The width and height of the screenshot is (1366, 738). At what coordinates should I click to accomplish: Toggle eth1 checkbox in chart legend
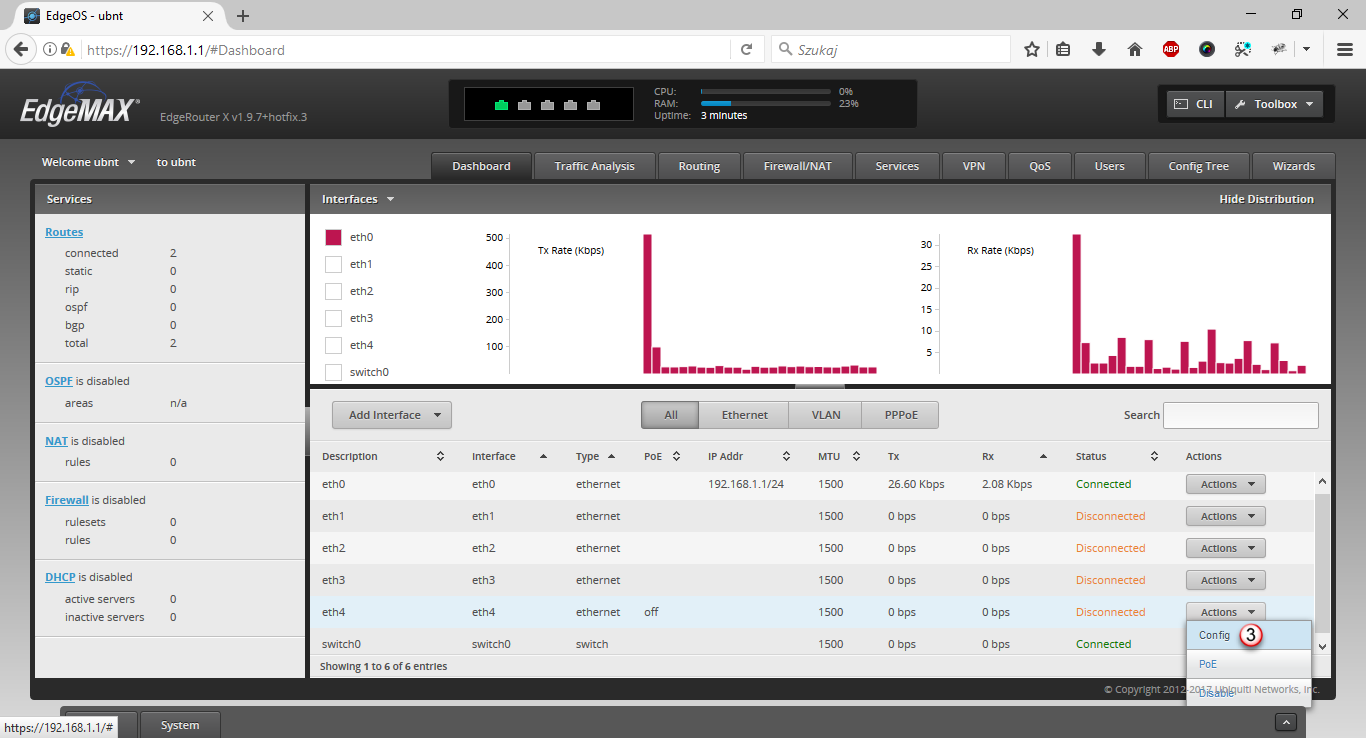click(x=334, y=264)
